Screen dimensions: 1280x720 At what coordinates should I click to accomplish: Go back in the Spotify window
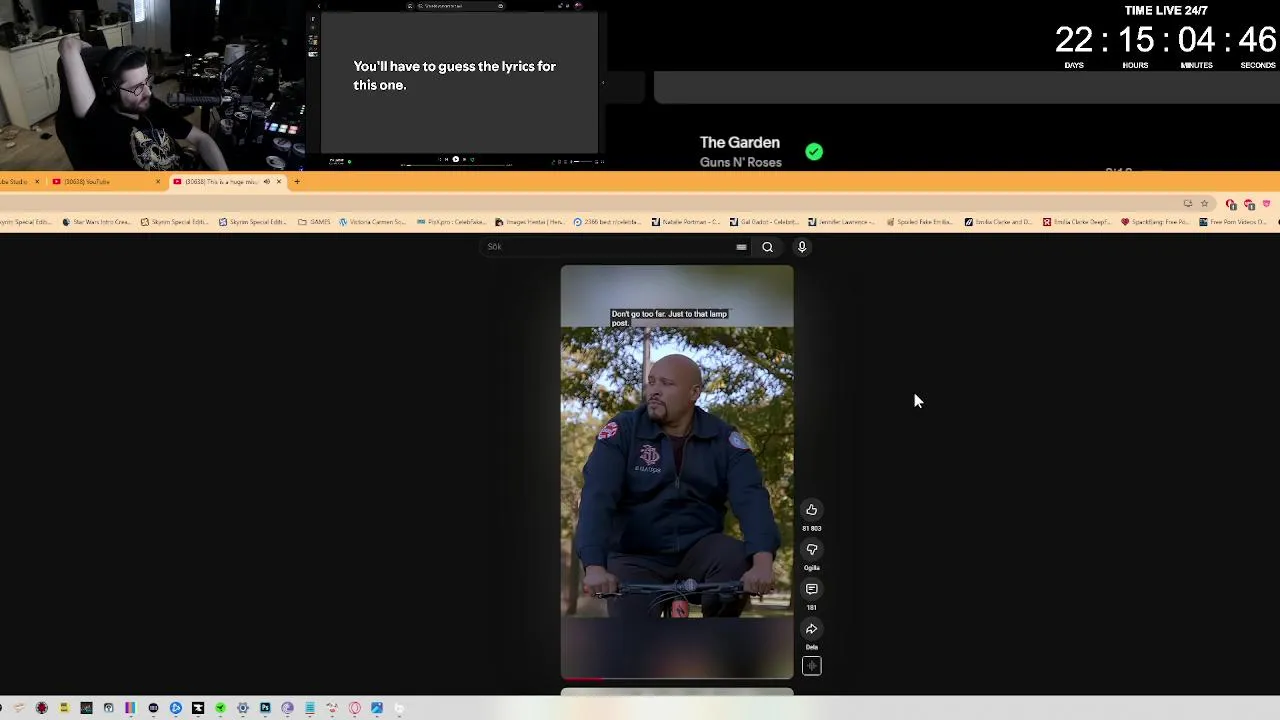(x=319, y=6)
